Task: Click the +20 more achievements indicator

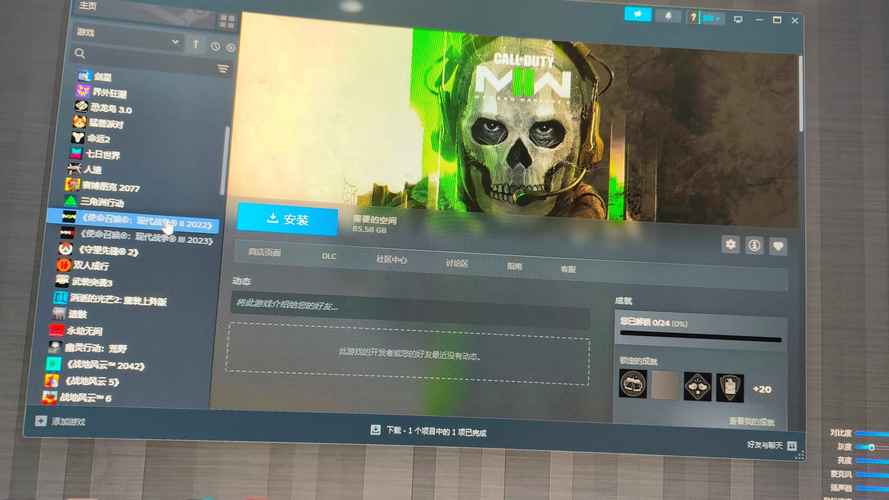Action: (762, 389)
